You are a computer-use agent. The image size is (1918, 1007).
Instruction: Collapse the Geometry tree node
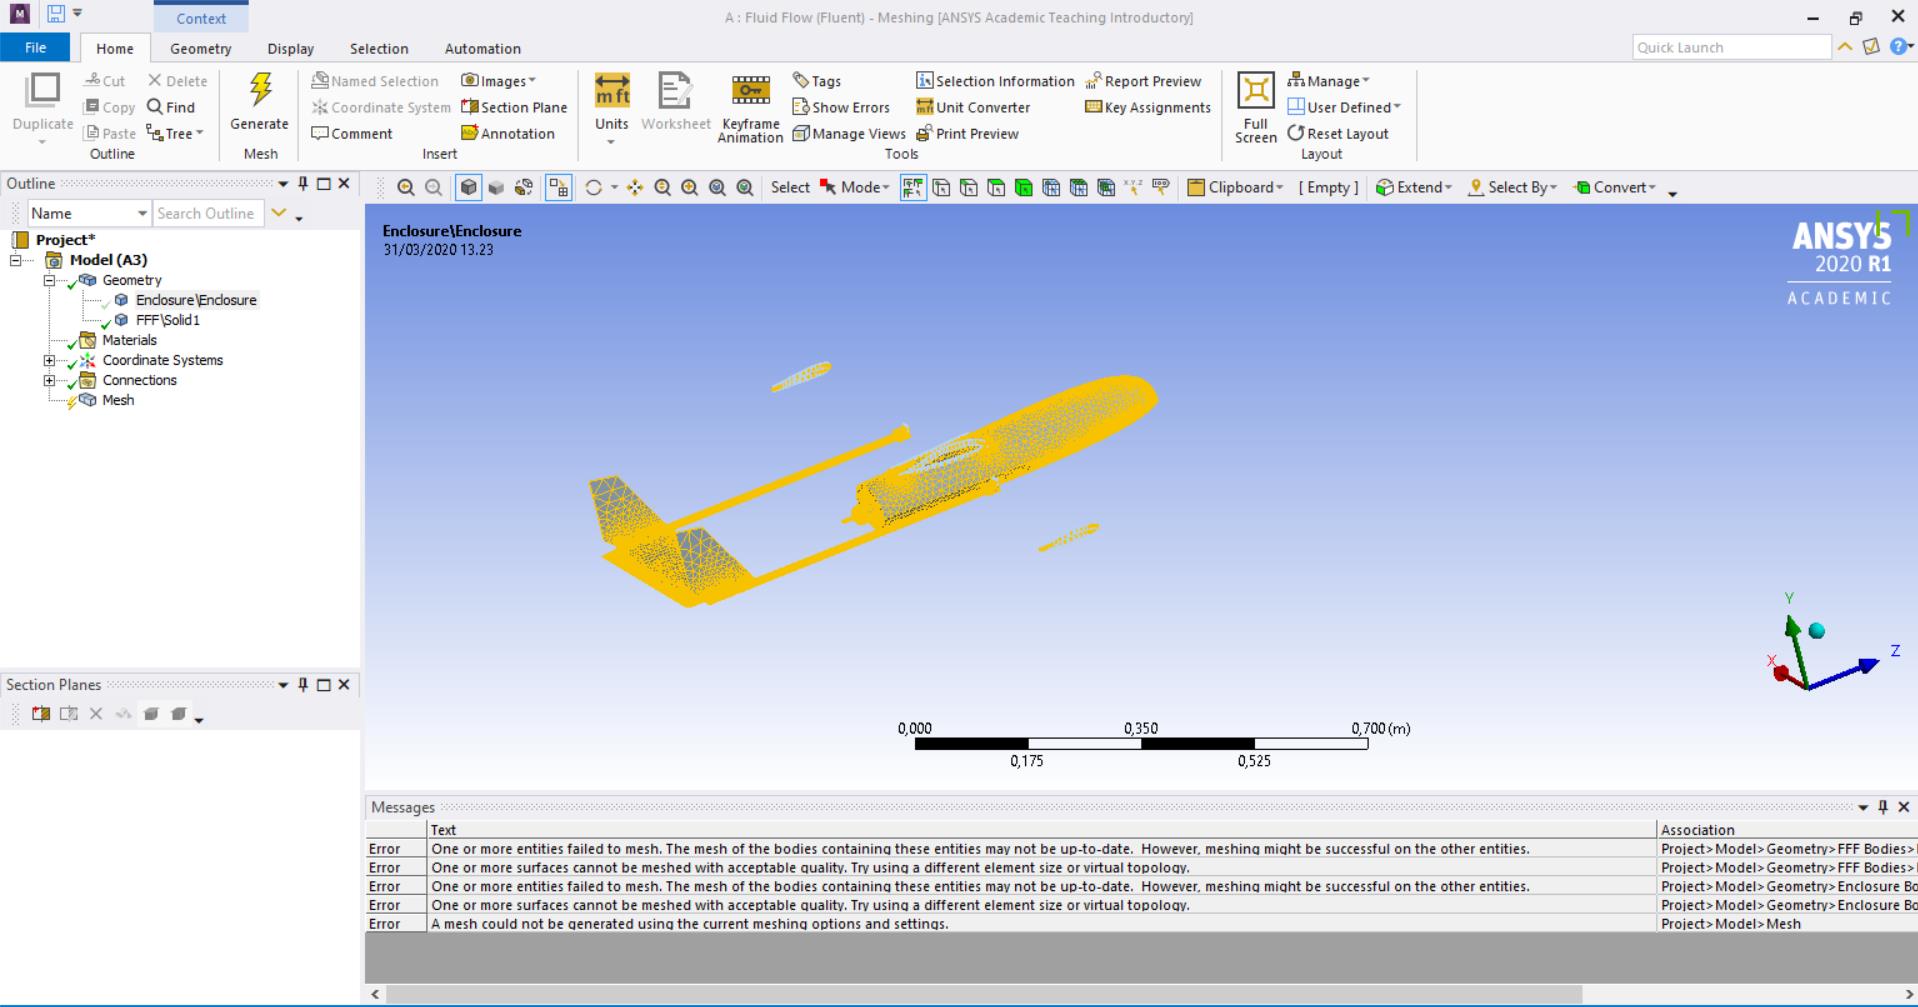[49, 280]
